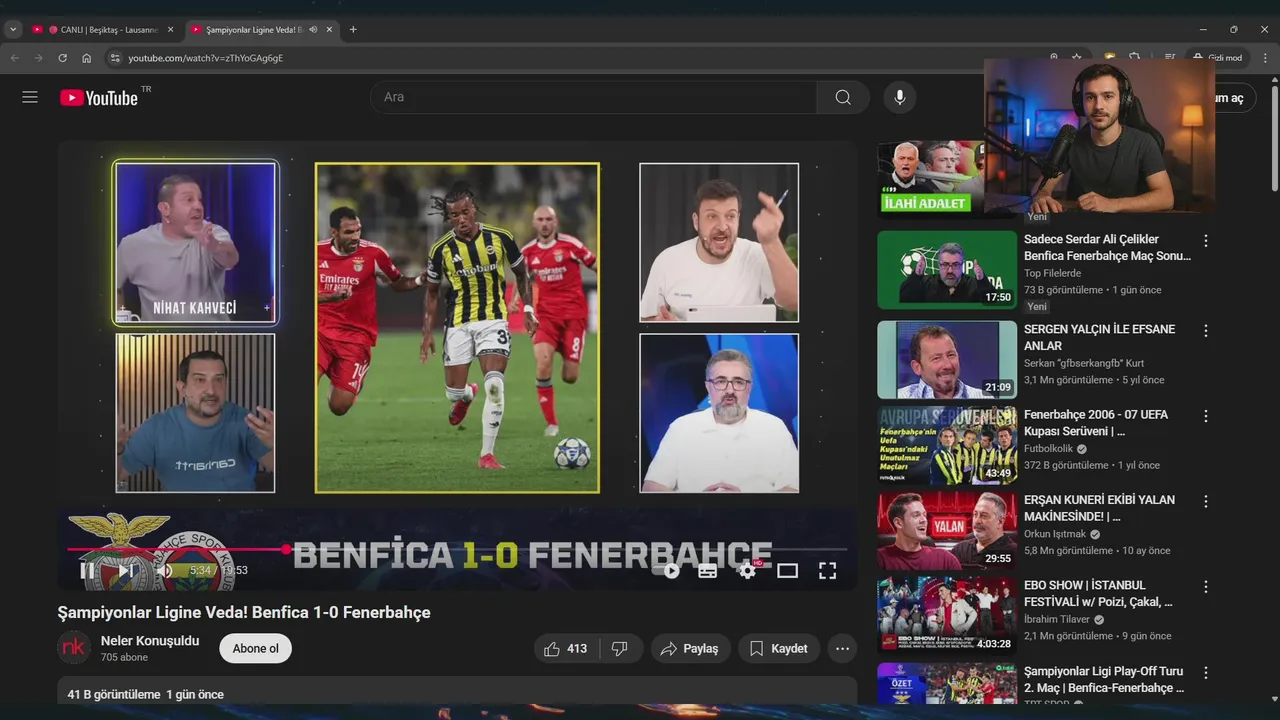Image resolution: width=1280 pixels, height=720 pixels.
Task: Open 'EBO SHOW | İSTANBUL FESTİVALİ' video title
Action: (x=1098, y=593)
